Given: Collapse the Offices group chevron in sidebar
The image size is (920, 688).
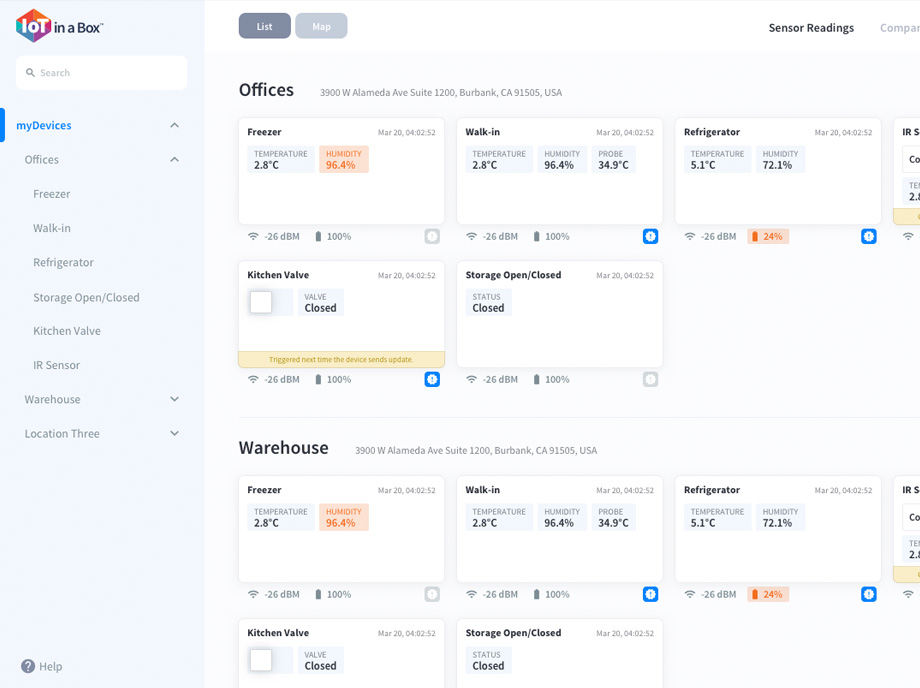Looking at the screenshot, I should click(x=174, y=160).
